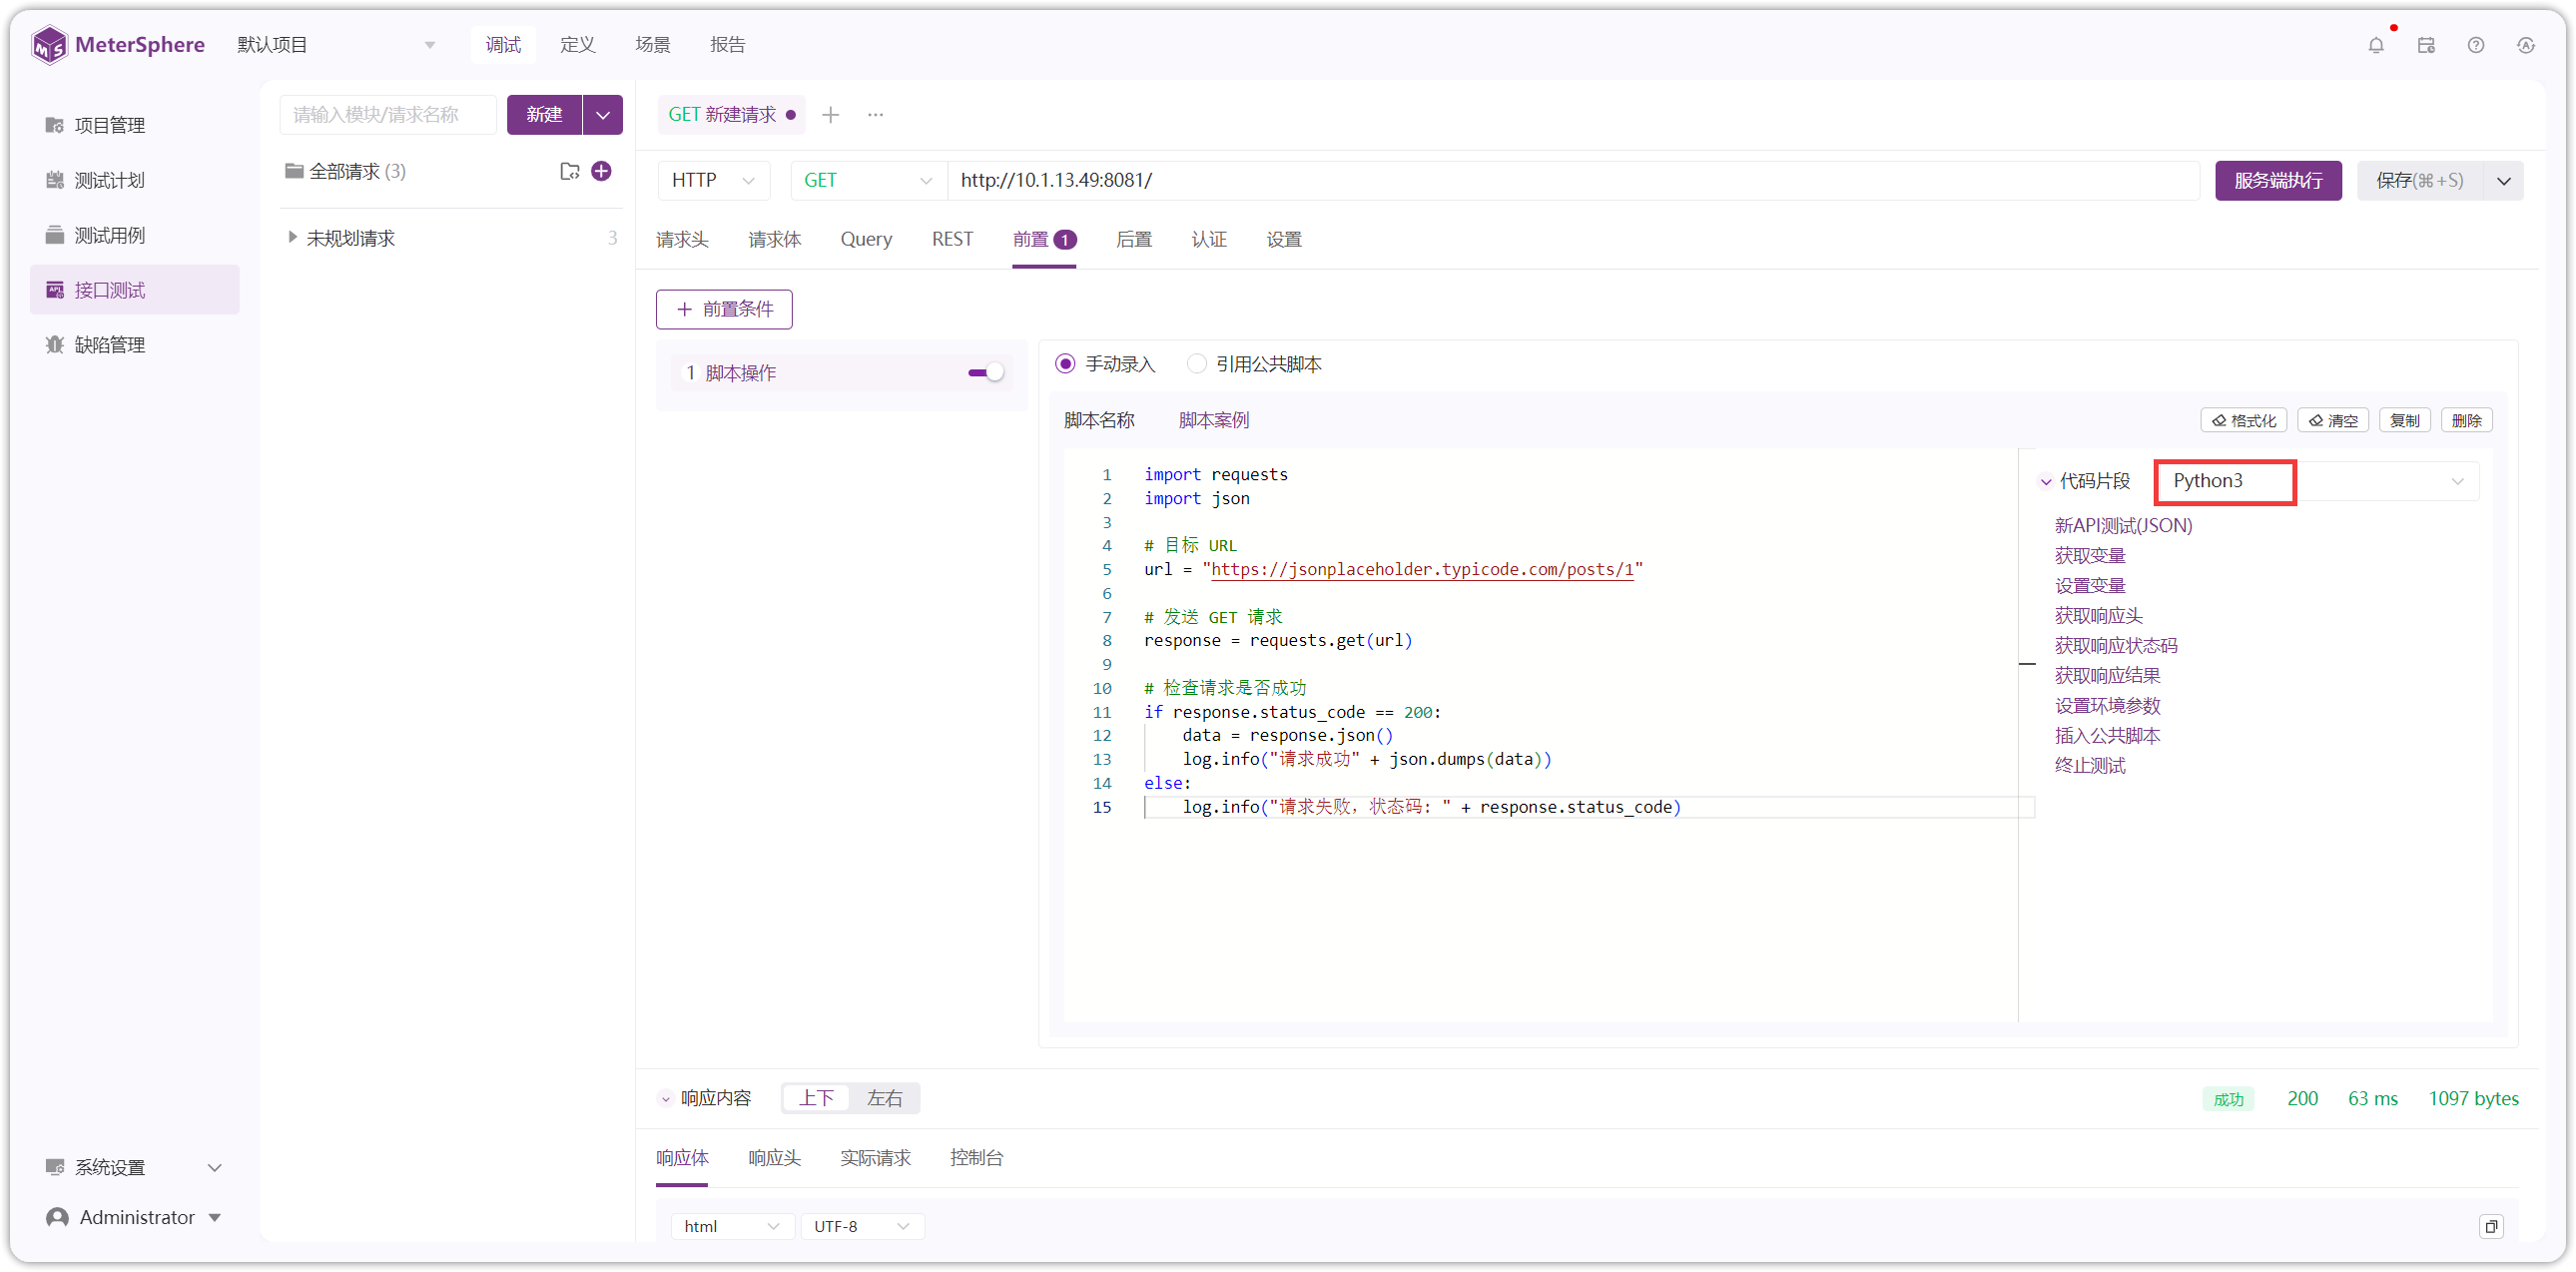Select the 引用公共脚本 radio button
Screen dimensions: 2576x1272
coord(1196,364)
